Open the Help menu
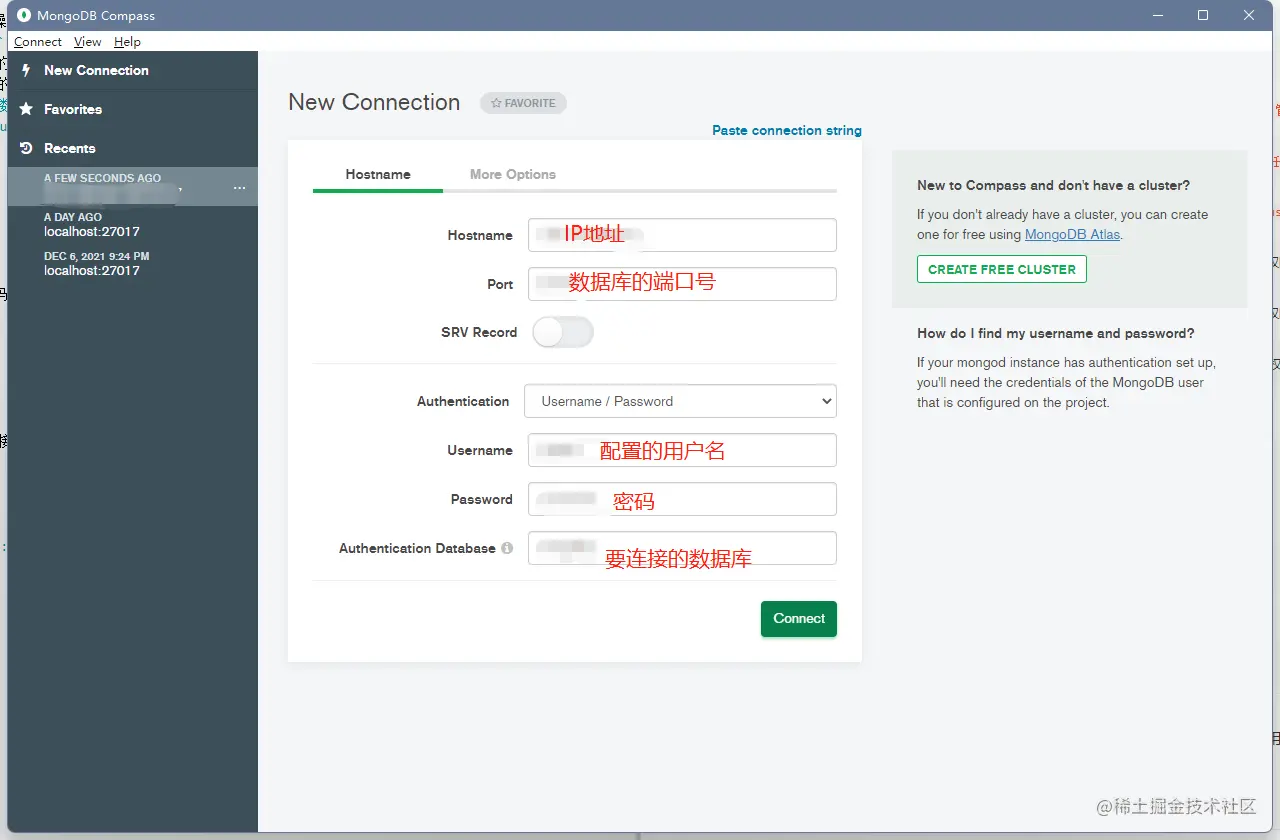The height and width of the screenshot is (840, 1280). 127,41
